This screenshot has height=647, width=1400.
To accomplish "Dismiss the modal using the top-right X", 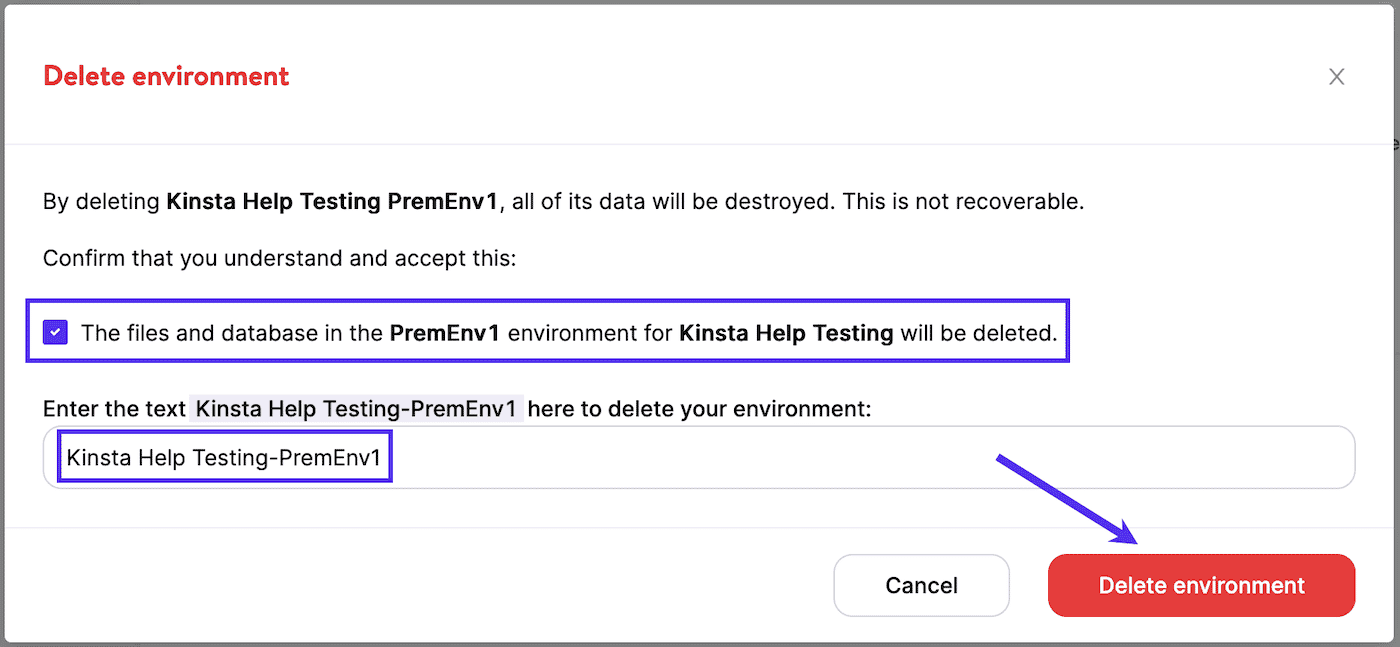I will (1337, 76).
